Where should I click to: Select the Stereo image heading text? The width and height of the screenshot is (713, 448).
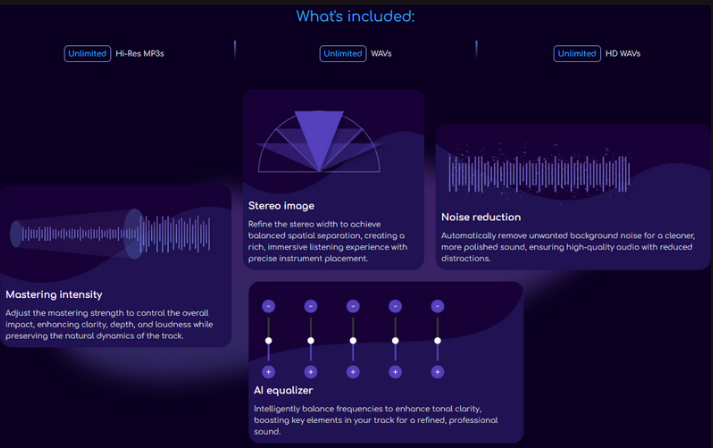point(281,206)
